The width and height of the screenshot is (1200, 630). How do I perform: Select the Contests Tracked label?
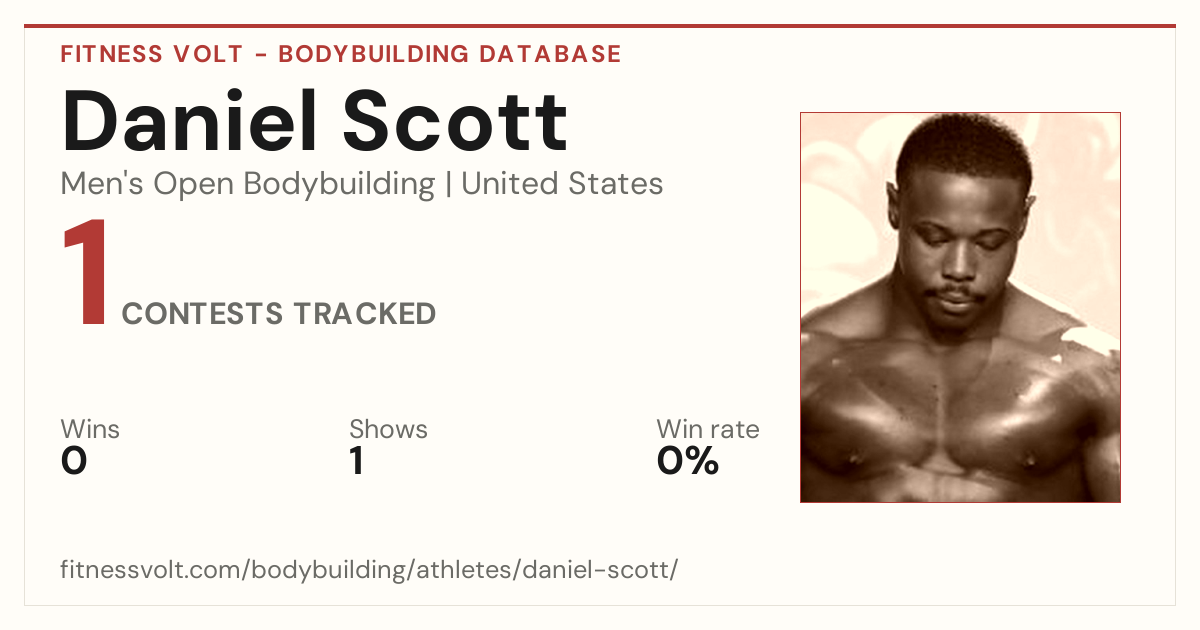point(279,314)
